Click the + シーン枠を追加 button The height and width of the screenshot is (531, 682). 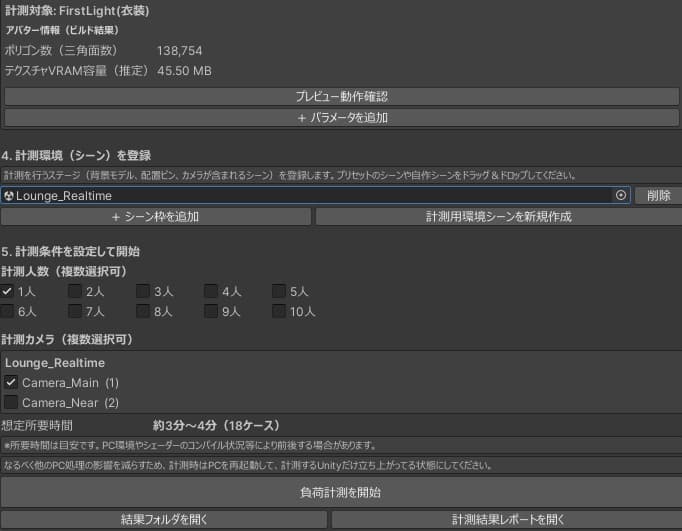pos(156,217)
